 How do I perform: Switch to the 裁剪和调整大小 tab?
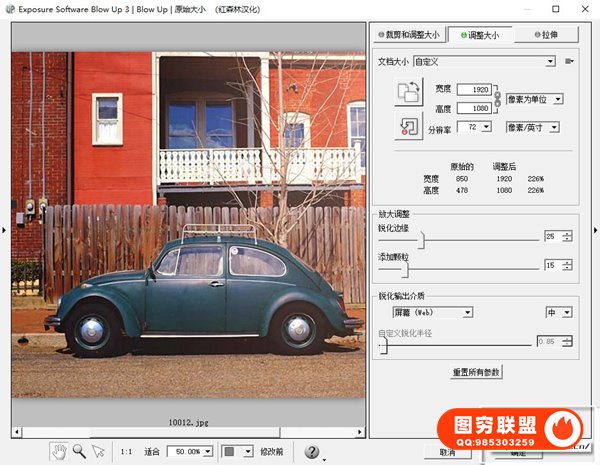click(408, 35)
